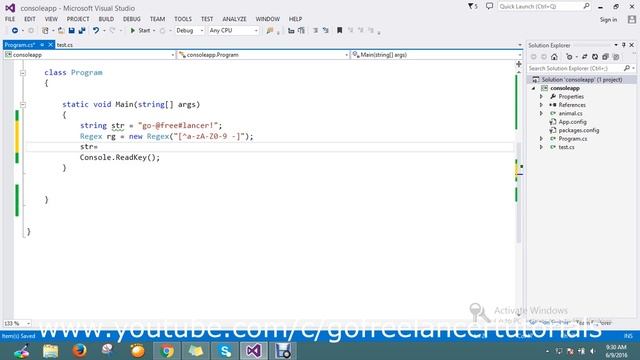Start debugging with the Start button
This screenshot has height=360, width=640.
pos(140,31)
